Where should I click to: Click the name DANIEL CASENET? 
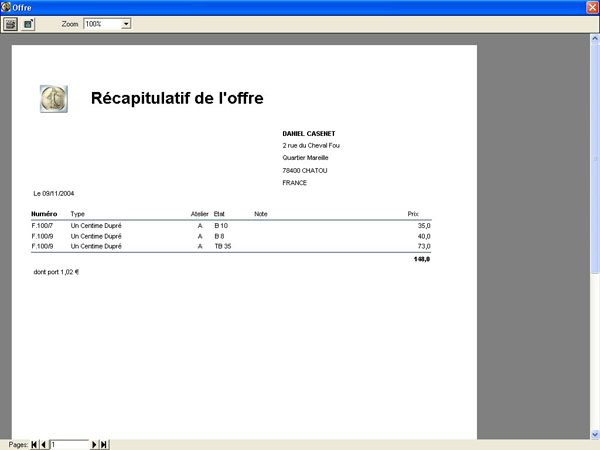click(309, 134)
